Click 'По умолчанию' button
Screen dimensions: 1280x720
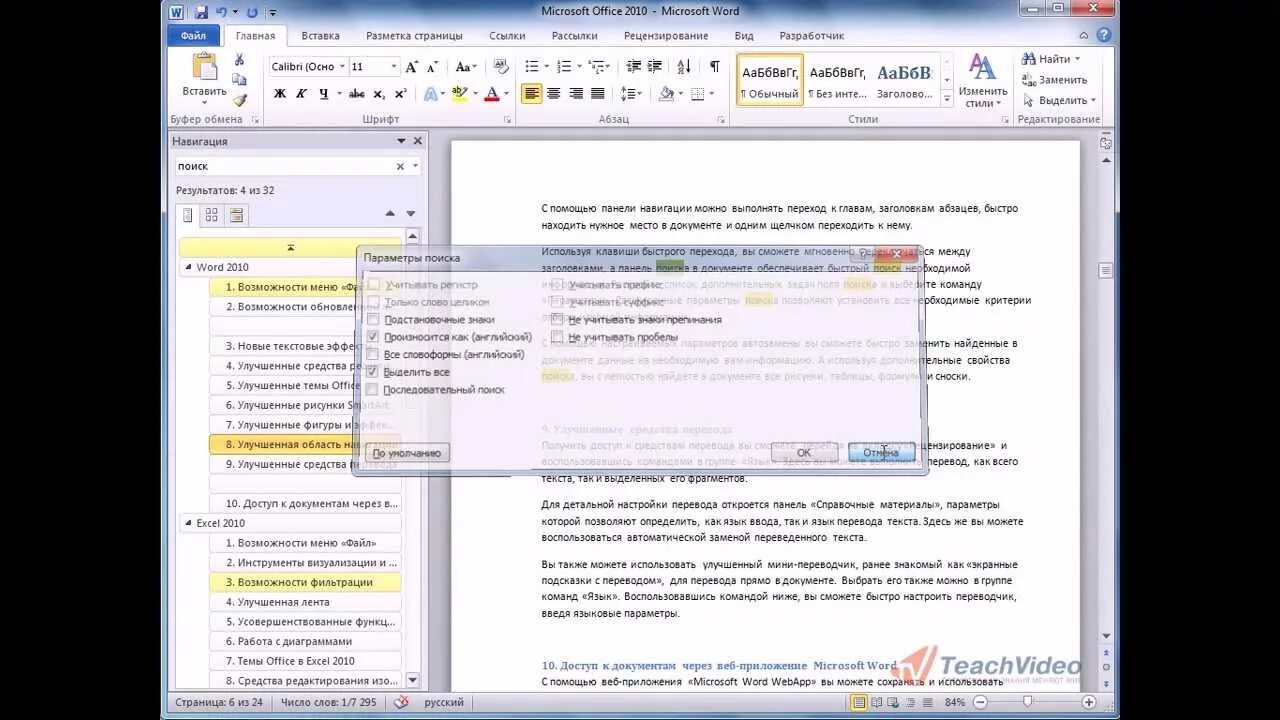pos(407,453)
